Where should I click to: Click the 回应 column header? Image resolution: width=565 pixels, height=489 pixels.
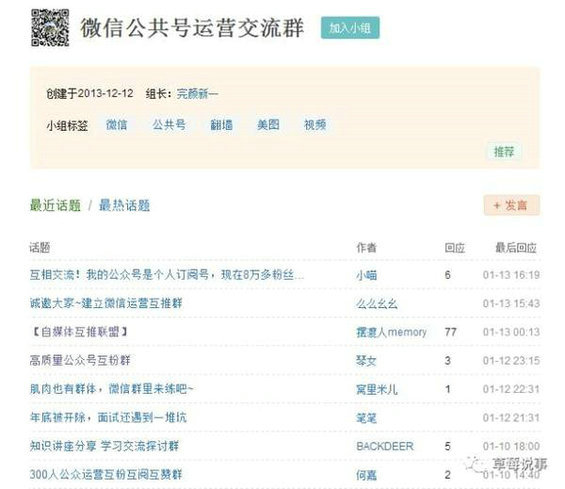[x=455, y=248]
